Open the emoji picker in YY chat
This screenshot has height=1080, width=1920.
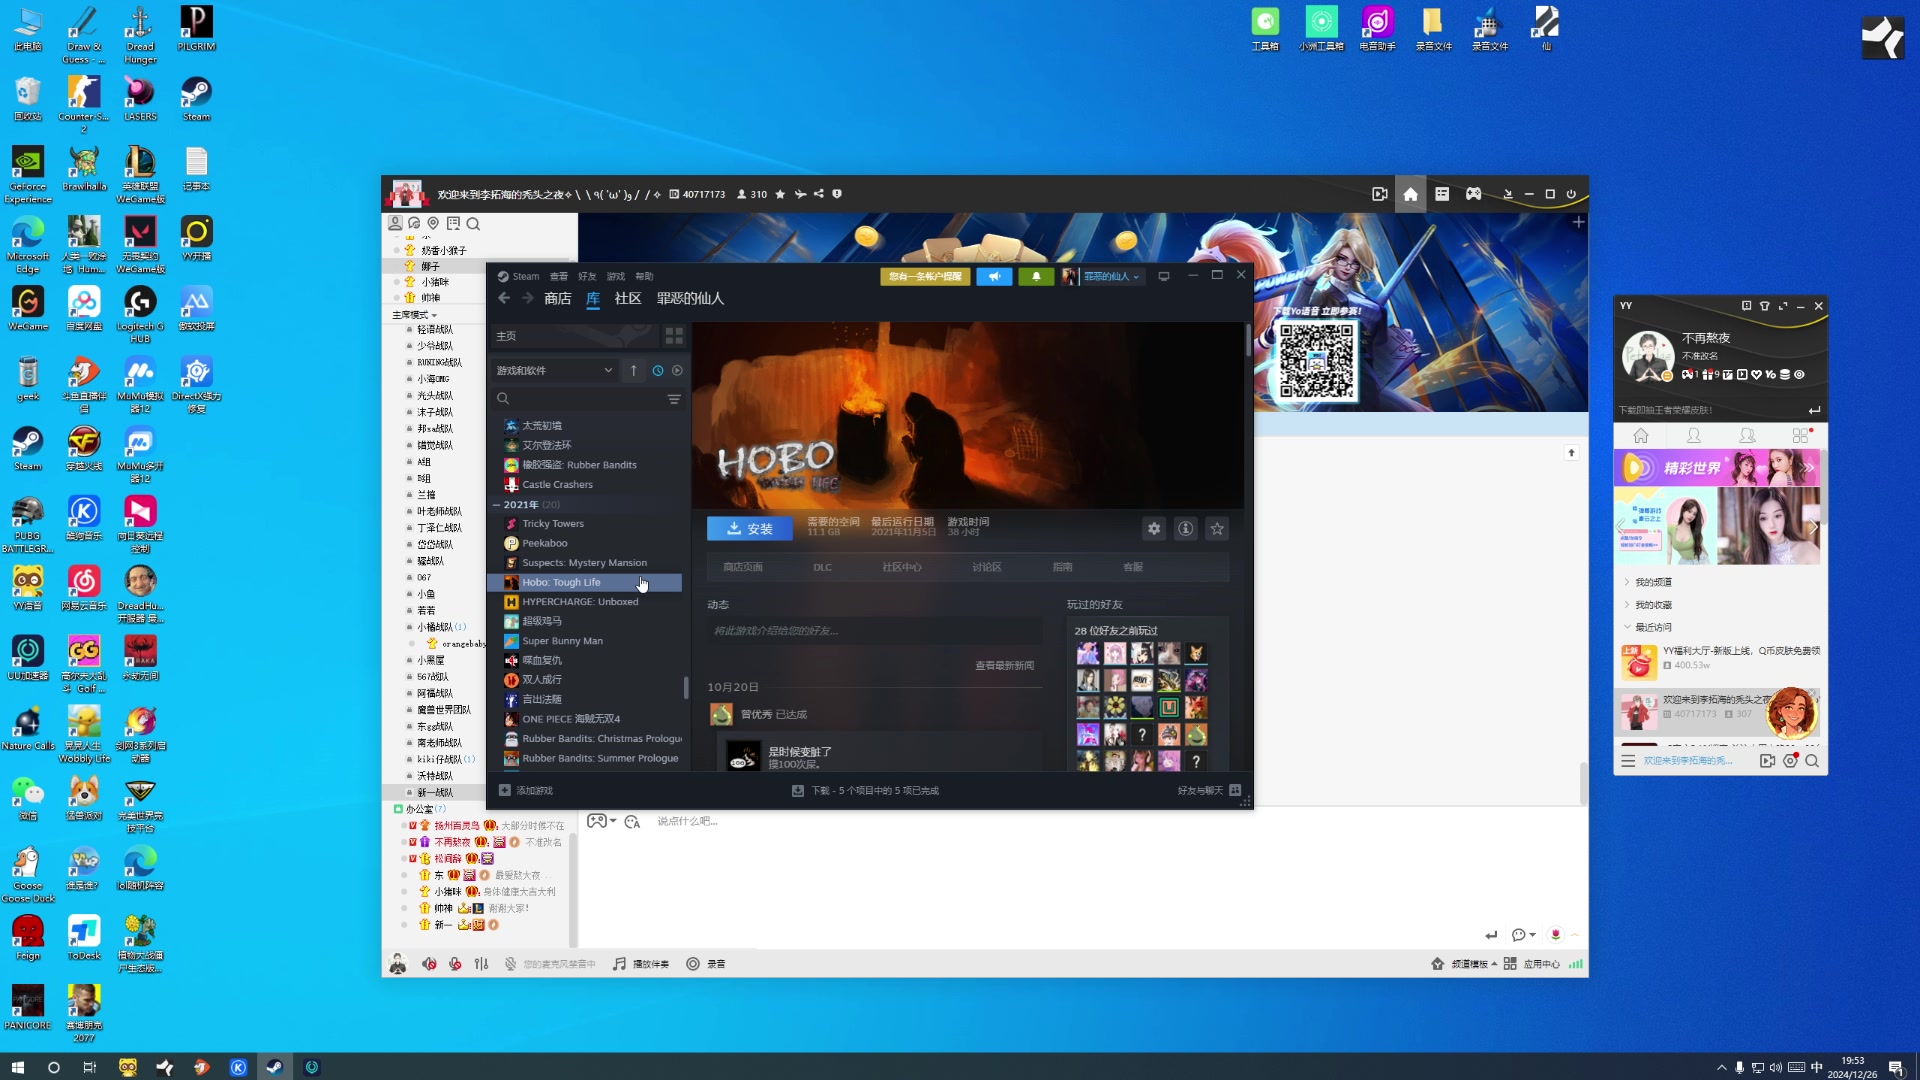[632, 822]
